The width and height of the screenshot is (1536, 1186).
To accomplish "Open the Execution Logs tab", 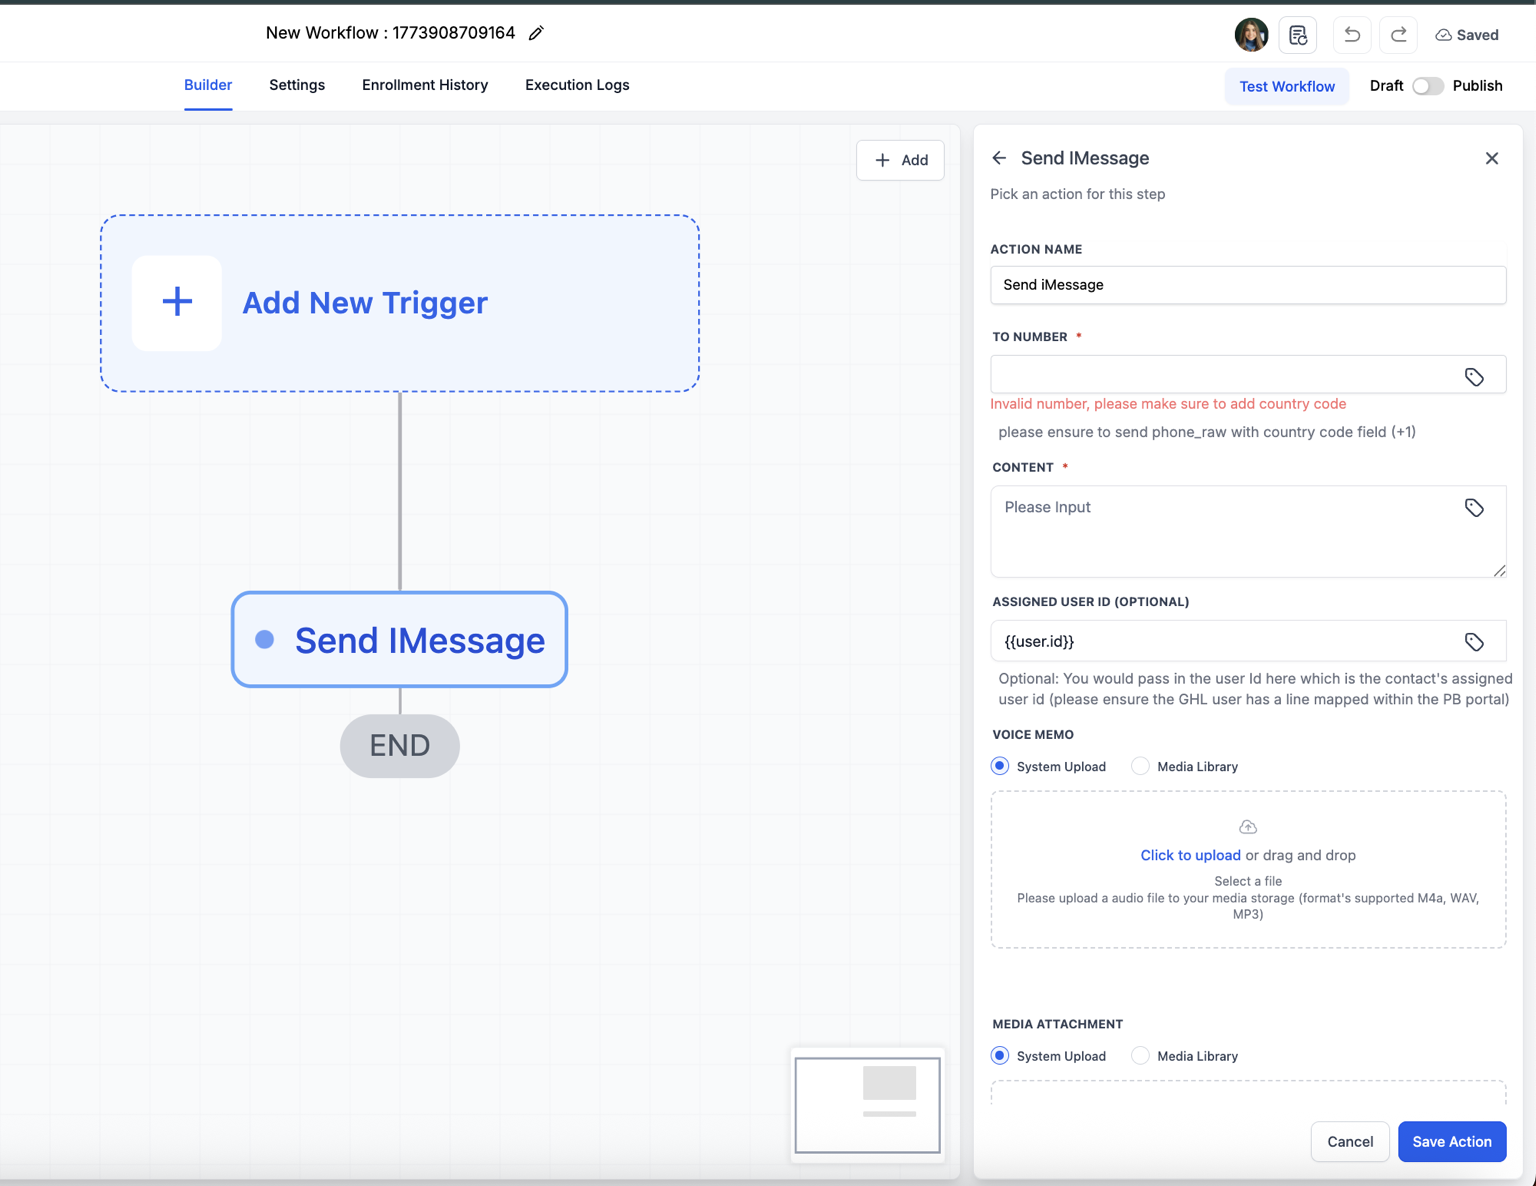I will [x=577, y=85].
